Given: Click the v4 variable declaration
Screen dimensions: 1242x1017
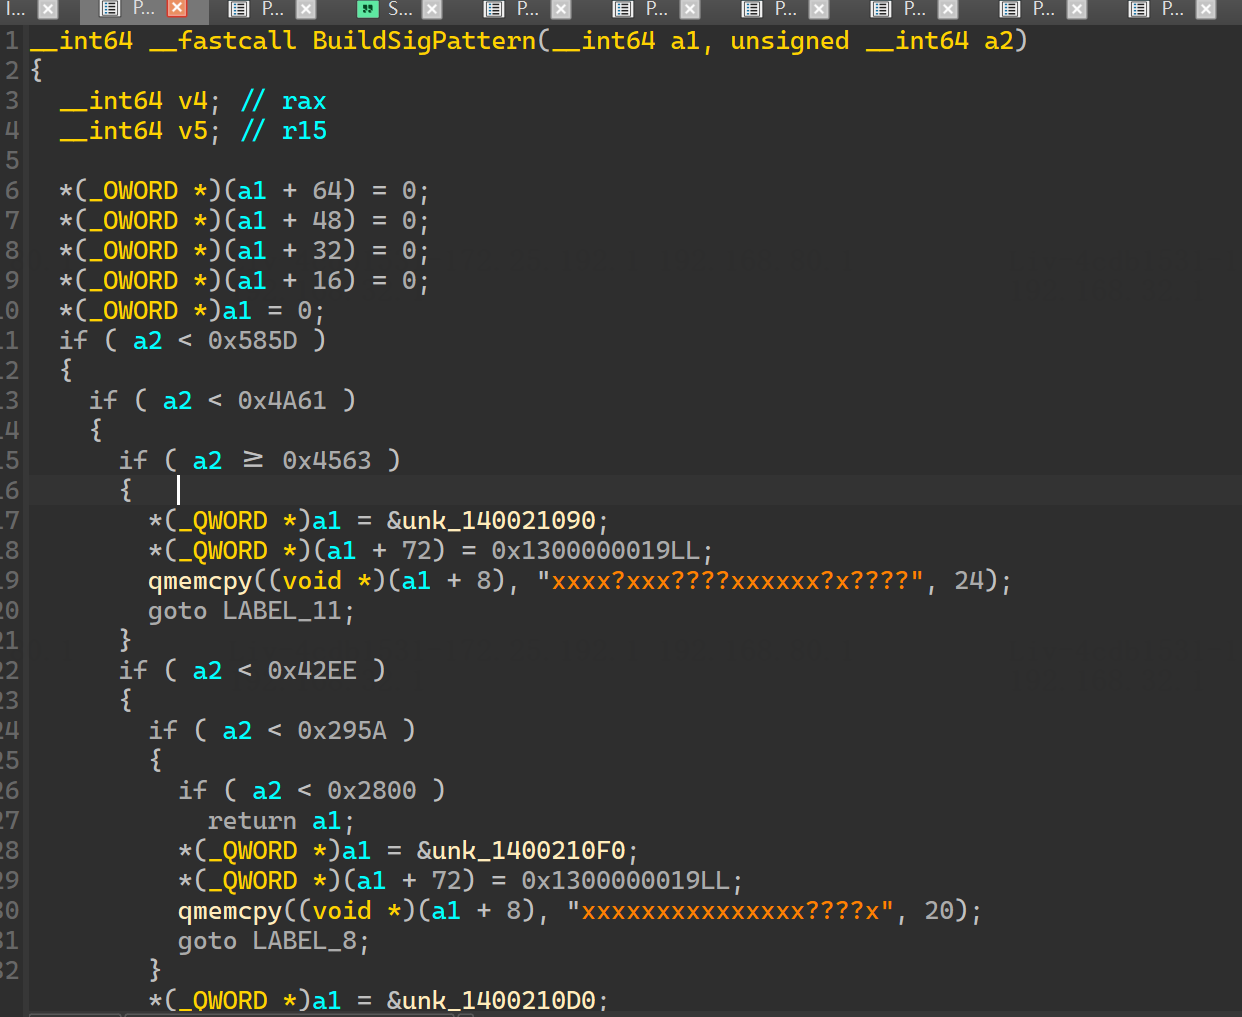Looking at the screenshot, I should [x=192, y=101].
